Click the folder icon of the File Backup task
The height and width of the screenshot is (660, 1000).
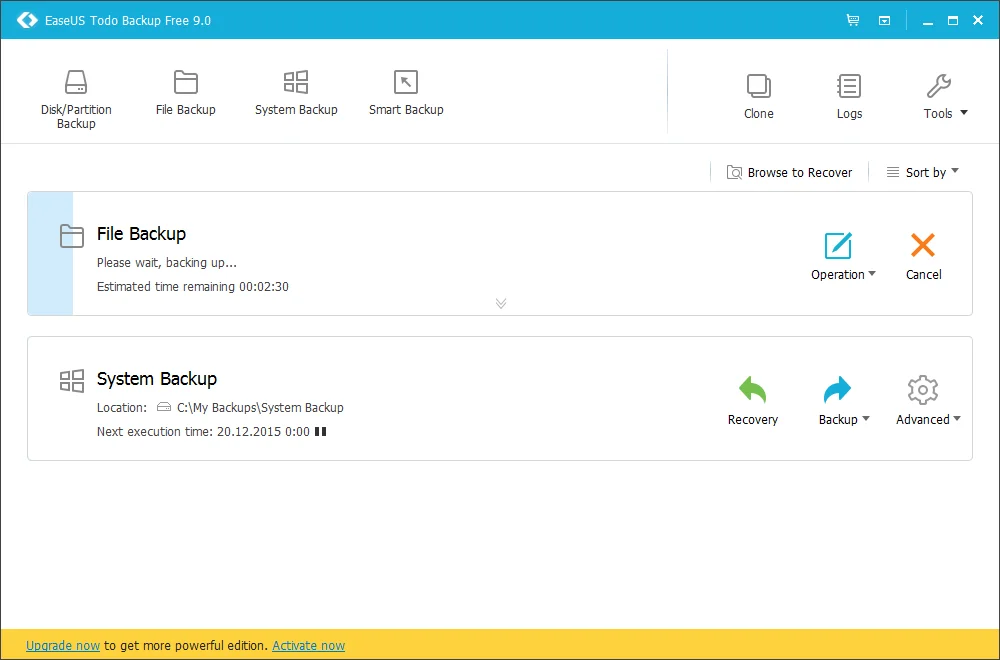point(71,236)
